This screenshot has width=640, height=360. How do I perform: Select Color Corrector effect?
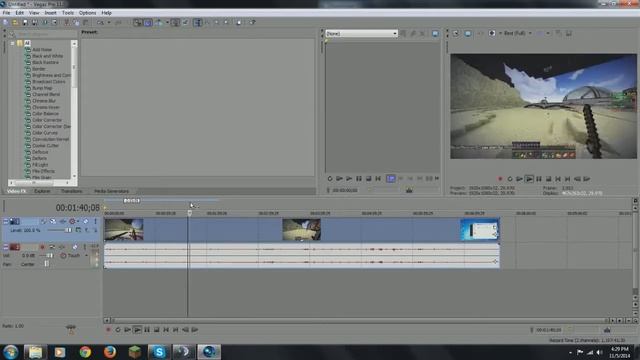[47, 120]
